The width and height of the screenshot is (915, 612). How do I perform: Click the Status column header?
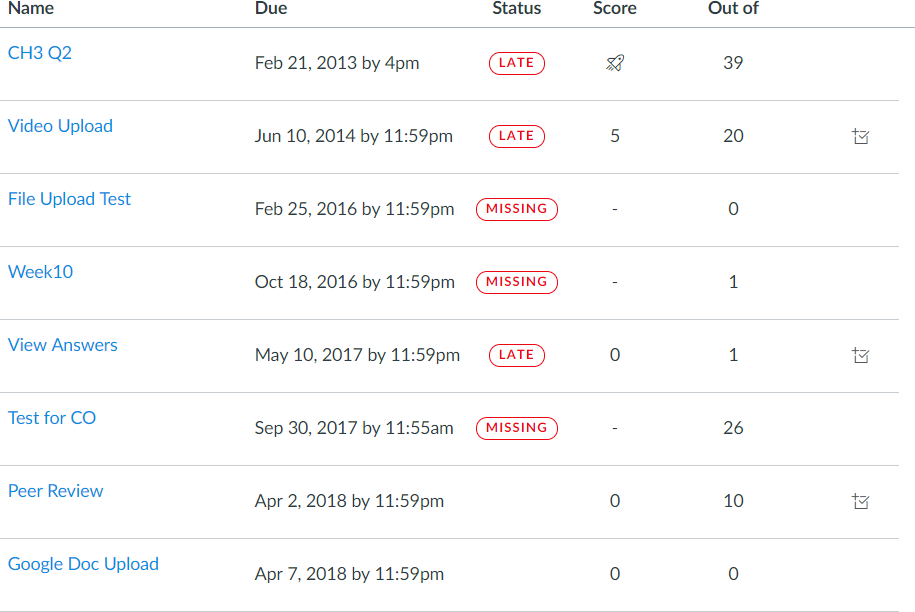tap(516, 9)
